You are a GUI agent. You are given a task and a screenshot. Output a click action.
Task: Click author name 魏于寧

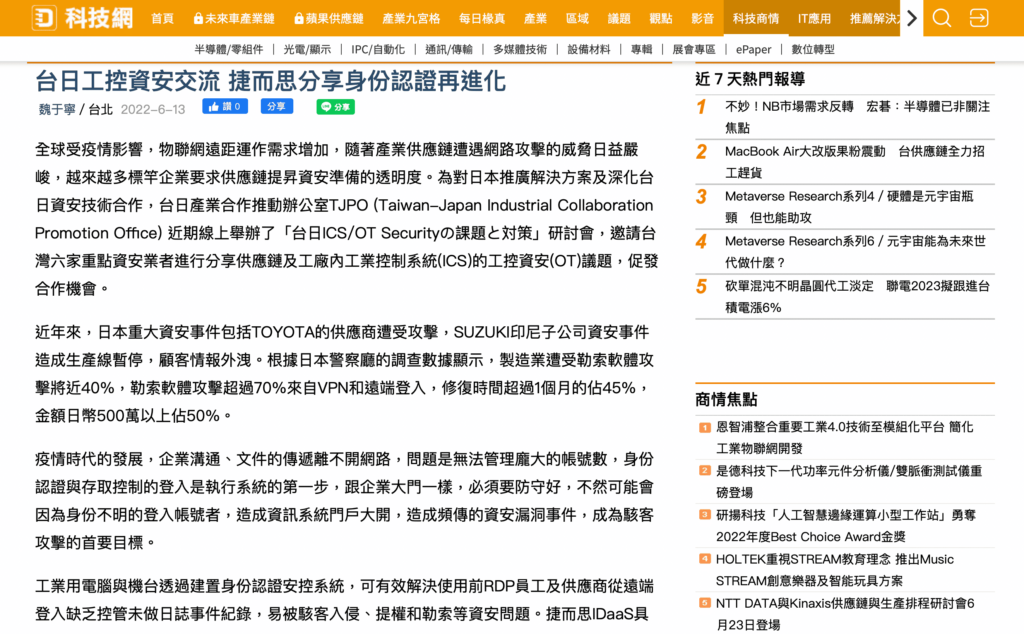coord(57,109)
